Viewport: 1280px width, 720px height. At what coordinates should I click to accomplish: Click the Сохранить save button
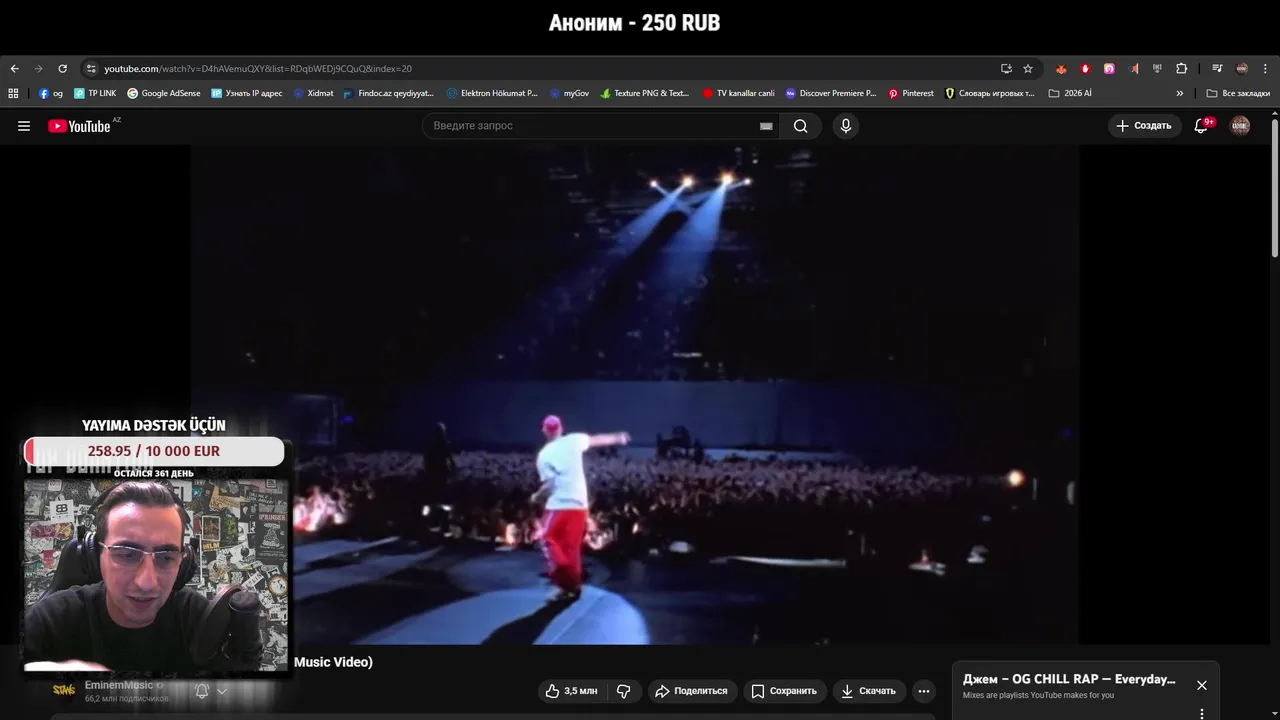(x=785, y=691)
